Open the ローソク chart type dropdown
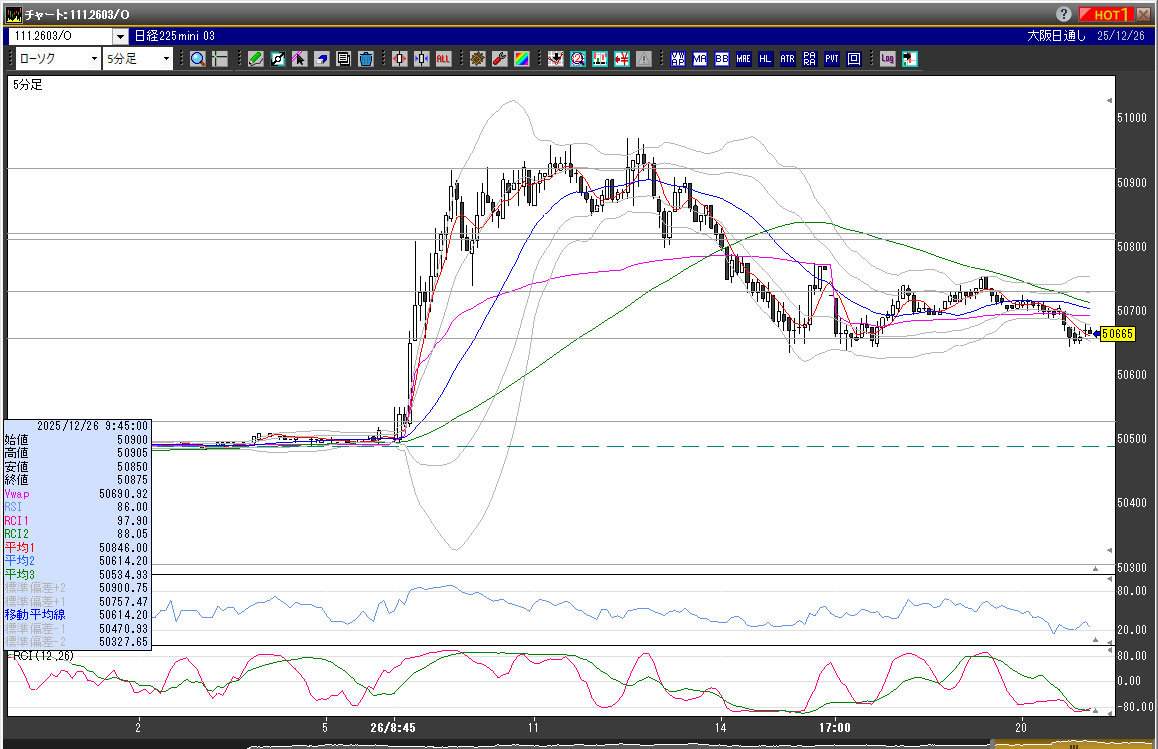Viewport: 1158px width, 749px height. point(57,59)
